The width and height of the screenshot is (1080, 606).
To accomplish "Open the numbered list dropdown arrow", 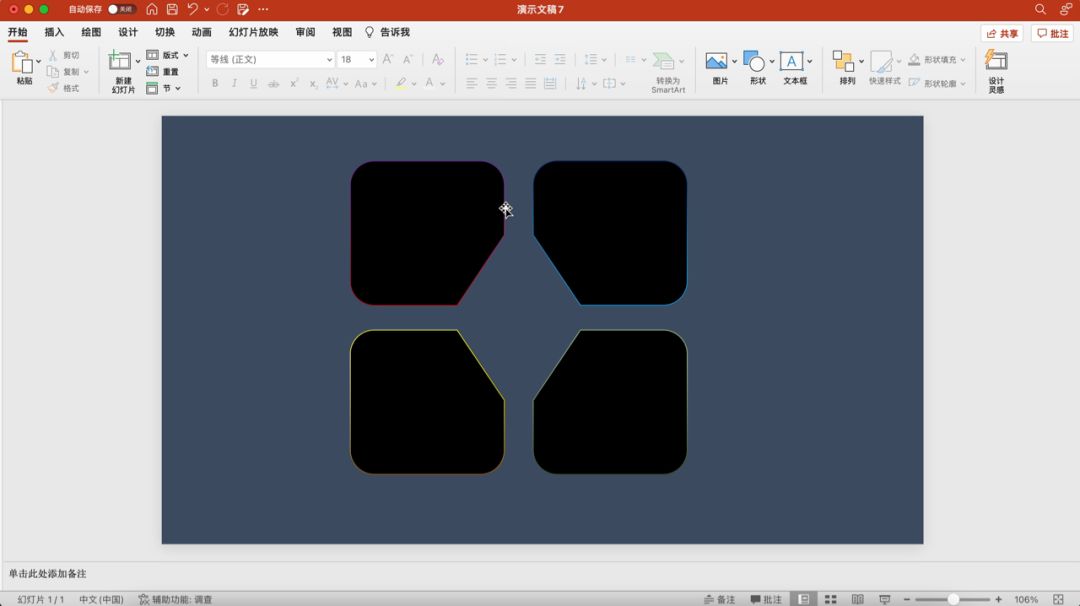I will (x=514, y=60).
